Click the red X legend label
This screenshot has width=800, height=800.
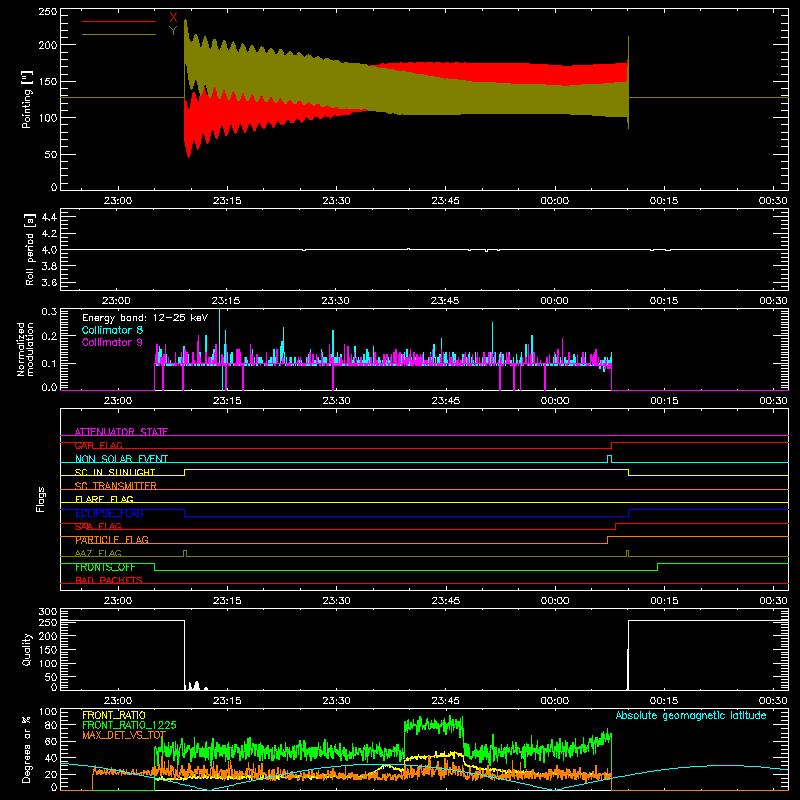173,18
